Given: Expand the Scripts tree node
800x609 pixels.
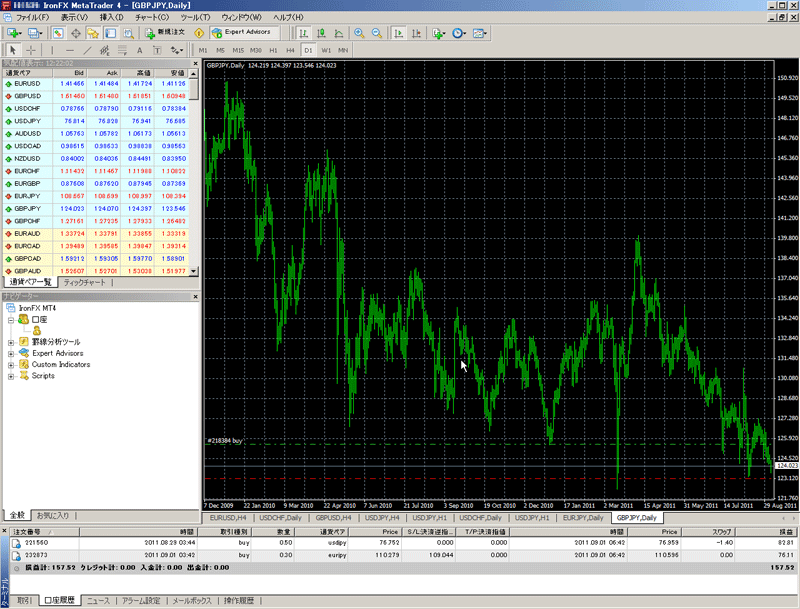Looking at the screenshot, I should [11, 376].
